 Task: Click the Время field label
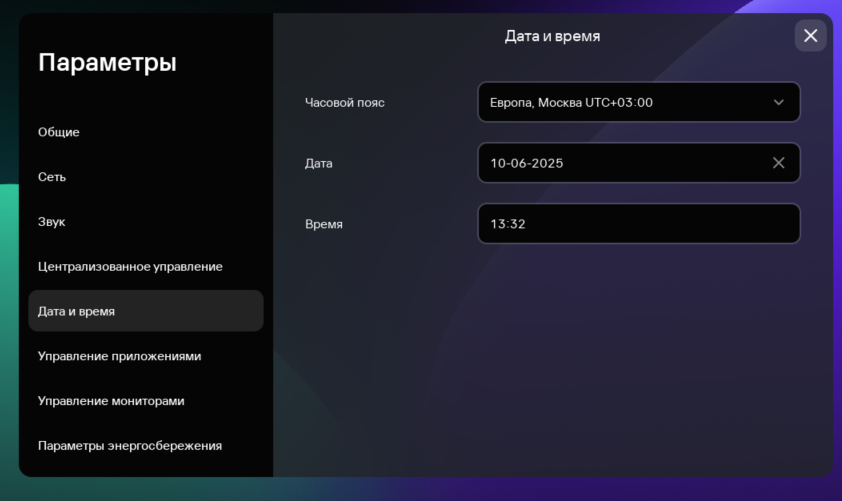324,224
